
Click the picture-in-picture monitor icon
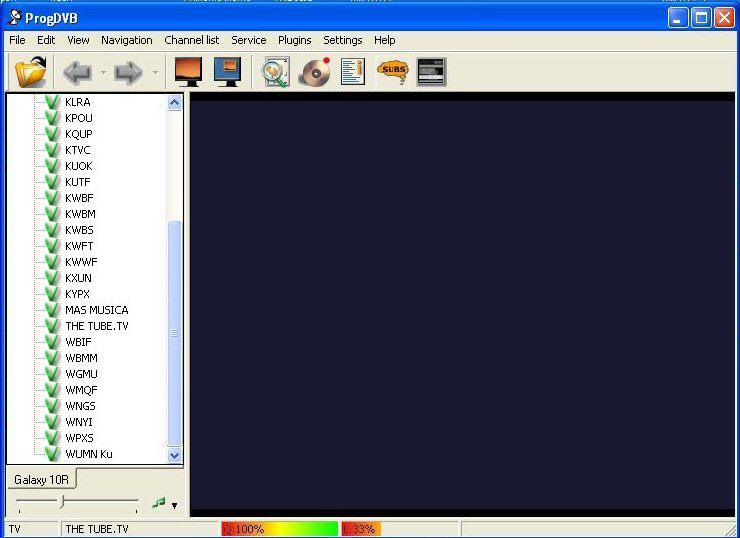[227, 72]
